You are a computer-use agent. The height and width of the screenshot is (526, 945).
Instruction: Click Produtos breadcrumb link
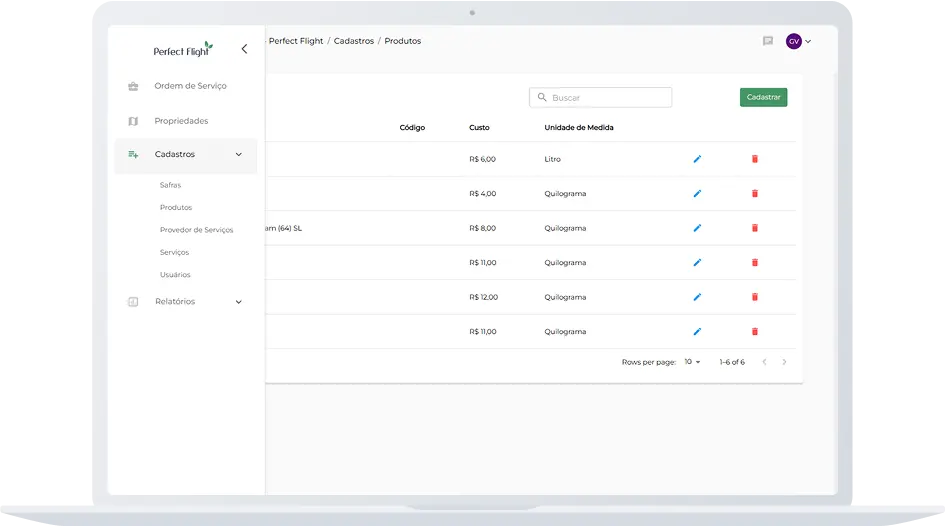pos(403,41)
